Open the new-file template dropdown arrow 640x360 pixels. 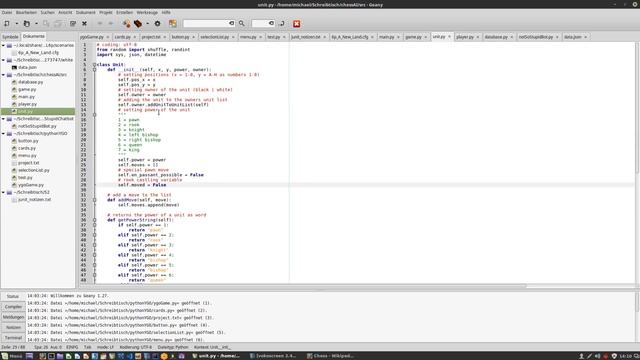point(16,24)
